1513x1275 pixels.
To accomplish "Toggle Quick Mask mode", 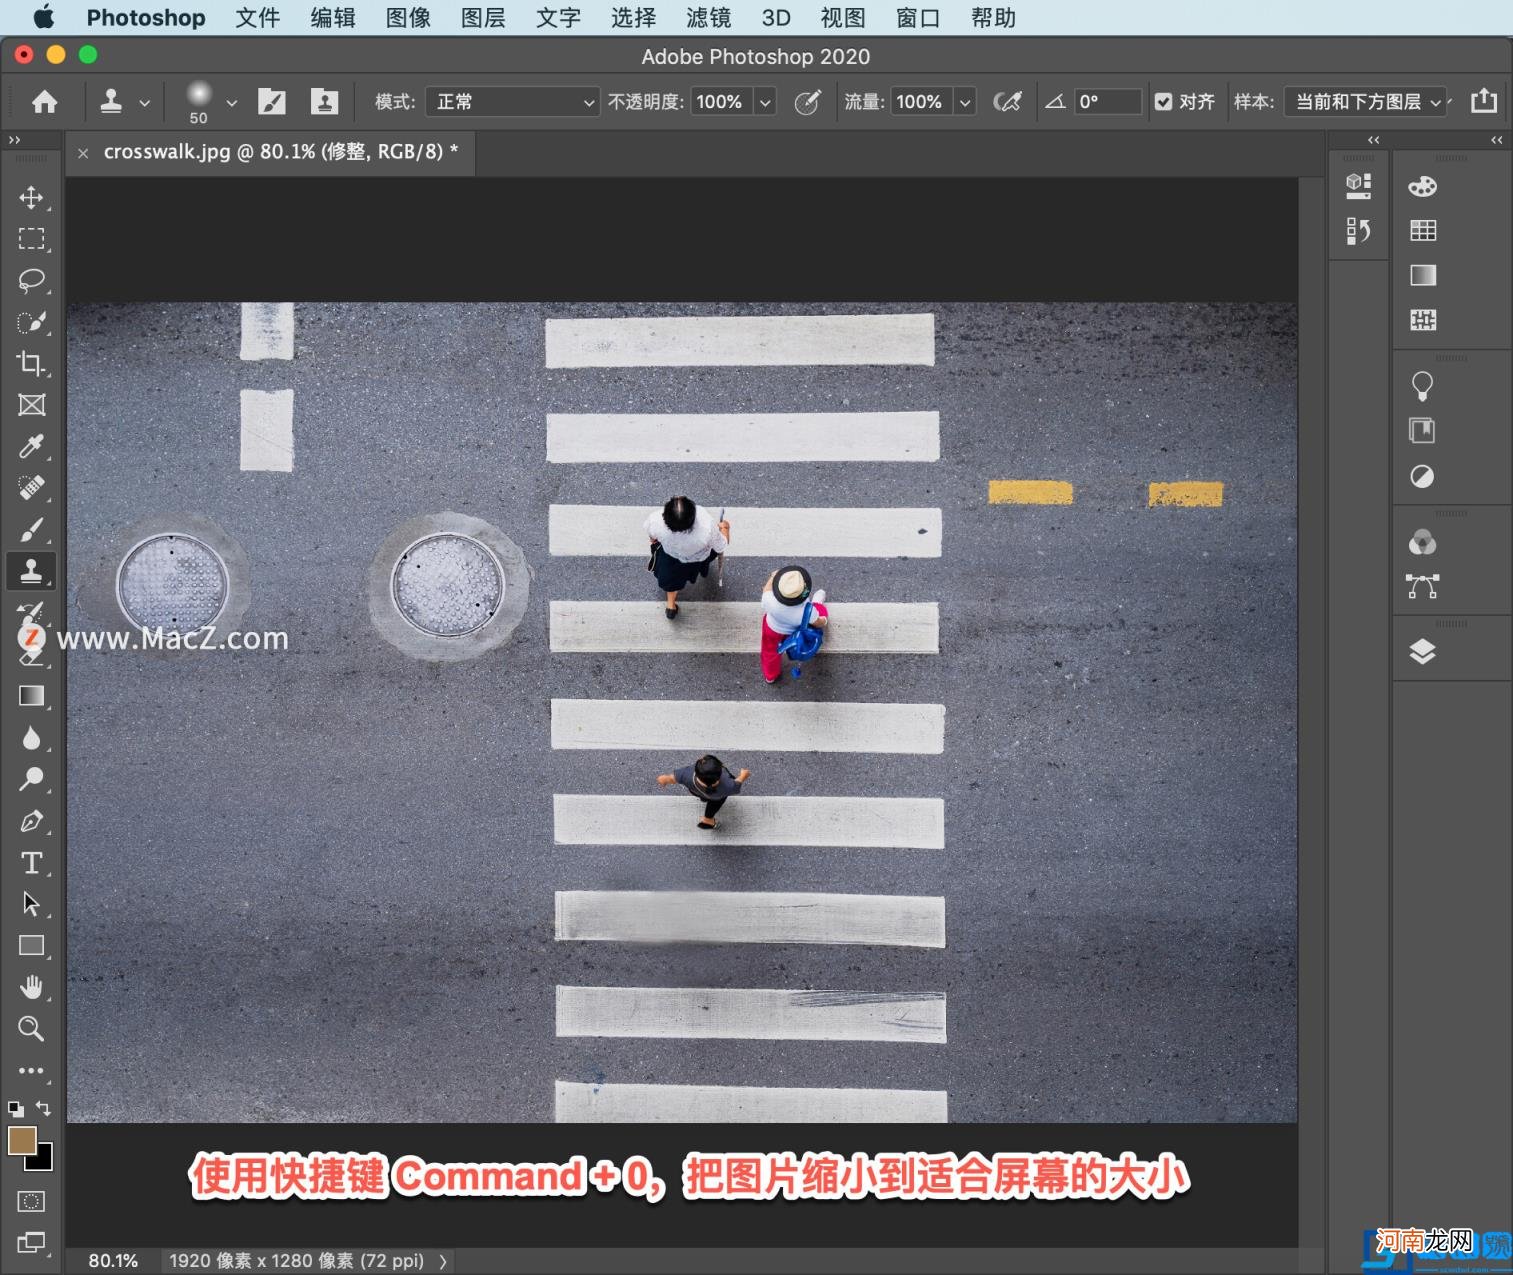I will coord(31,1201).
